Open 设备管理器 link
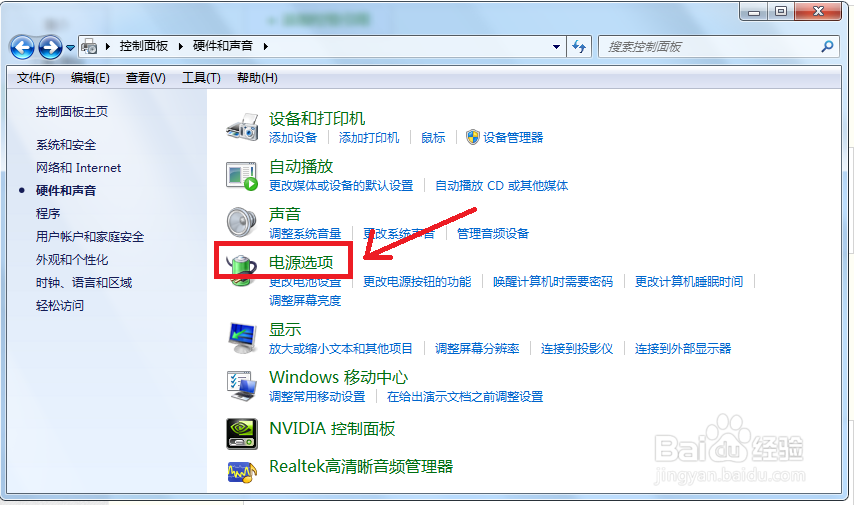Image resolution: width=854 pixels, height=505 pixels. 513,138
